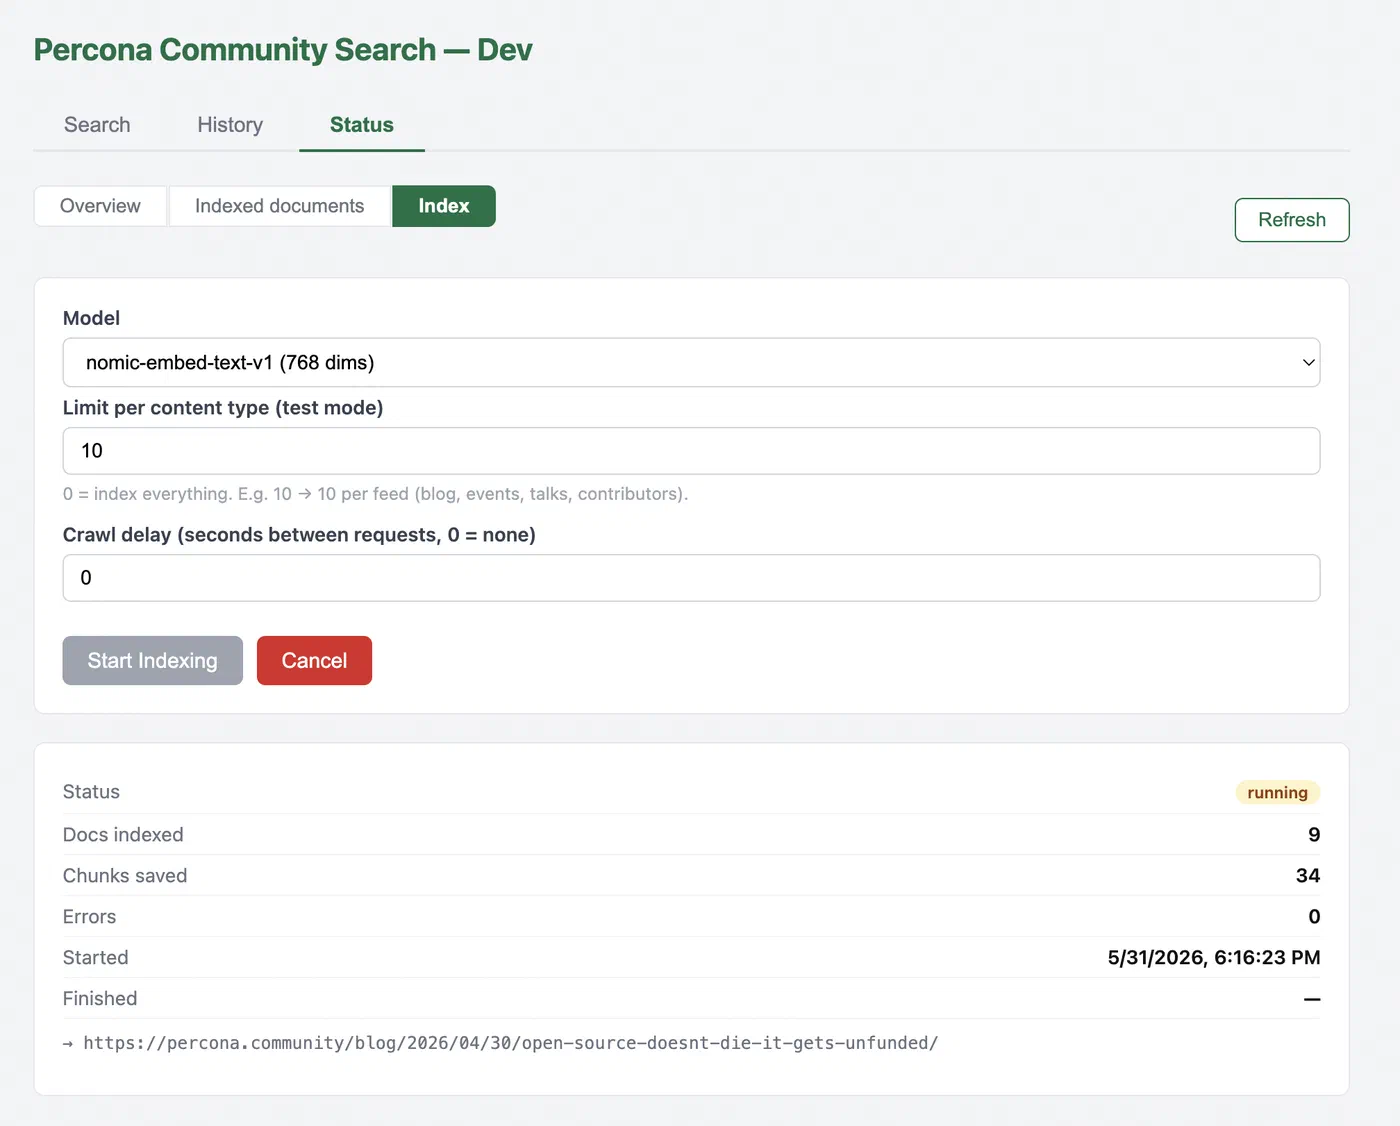Click the Errors row label

(89, 917)
